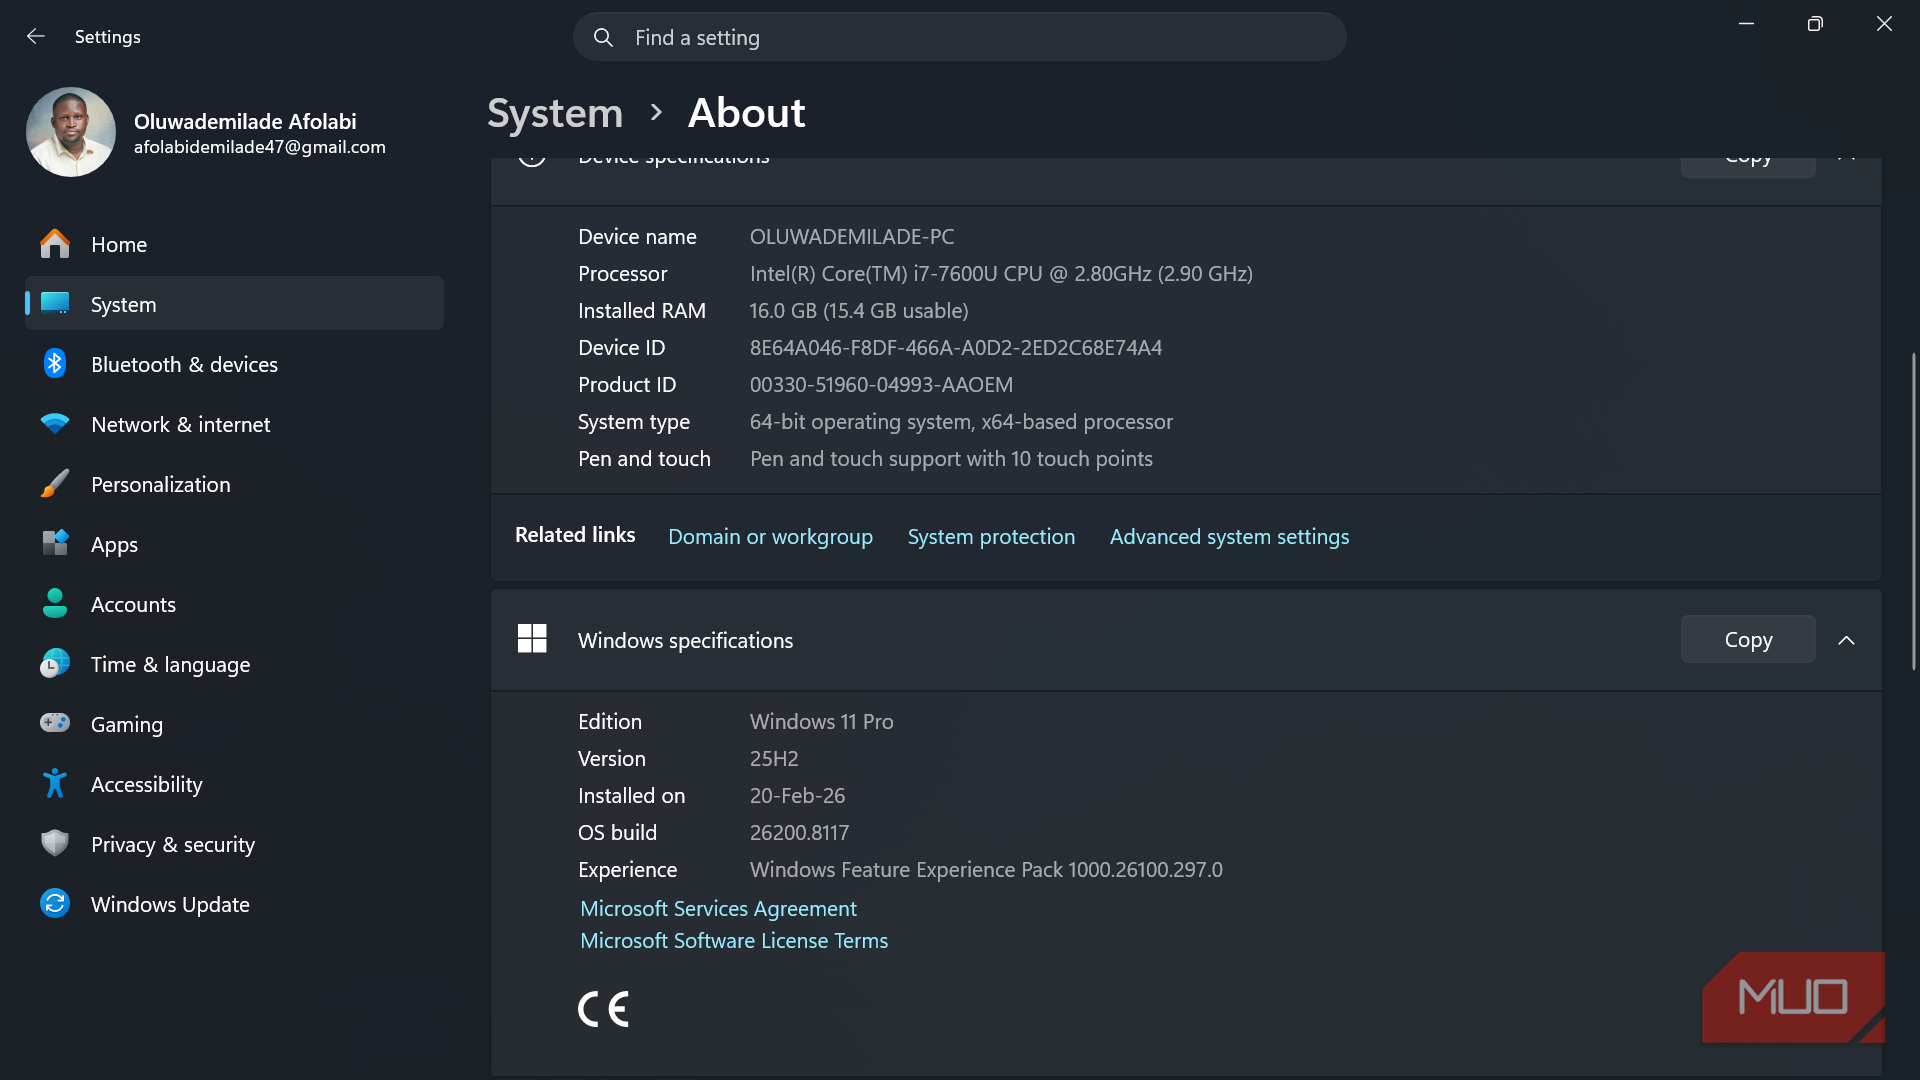Open Time & language settings

pyautogui.click(x=234, y=664)
